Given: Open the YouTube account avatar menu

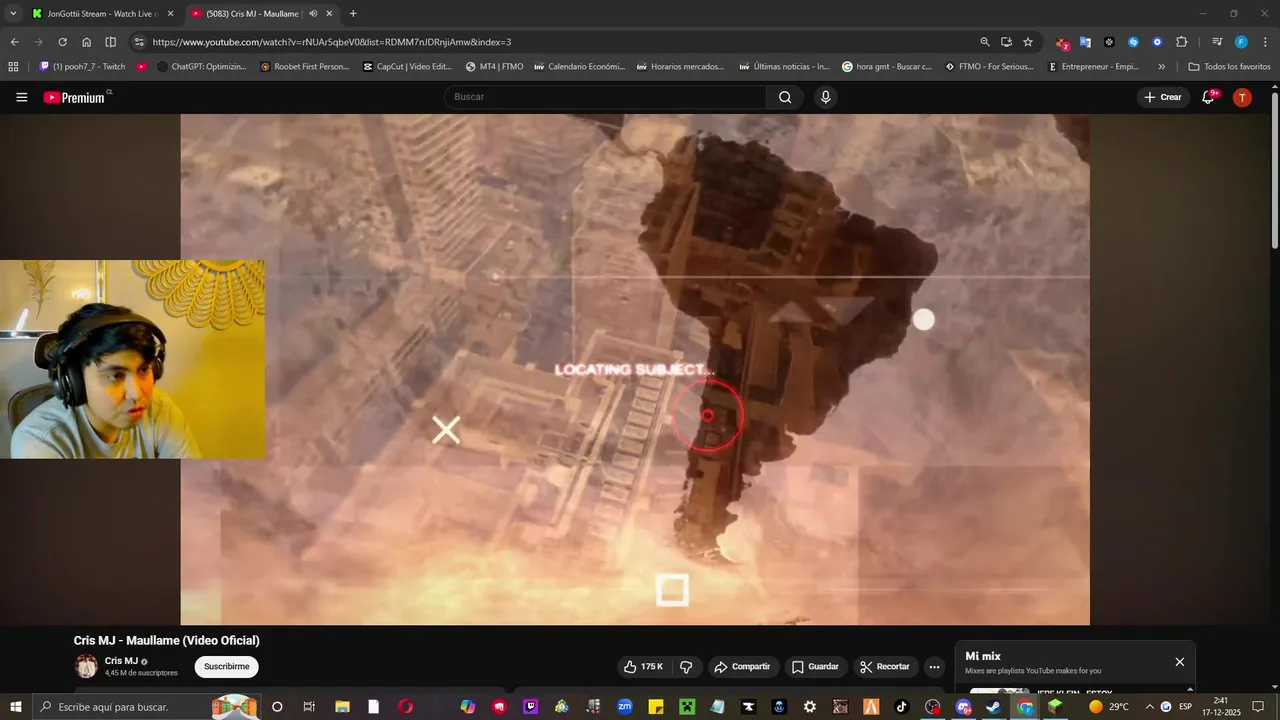Looking at the screenshot, I should pos(1242,97).
